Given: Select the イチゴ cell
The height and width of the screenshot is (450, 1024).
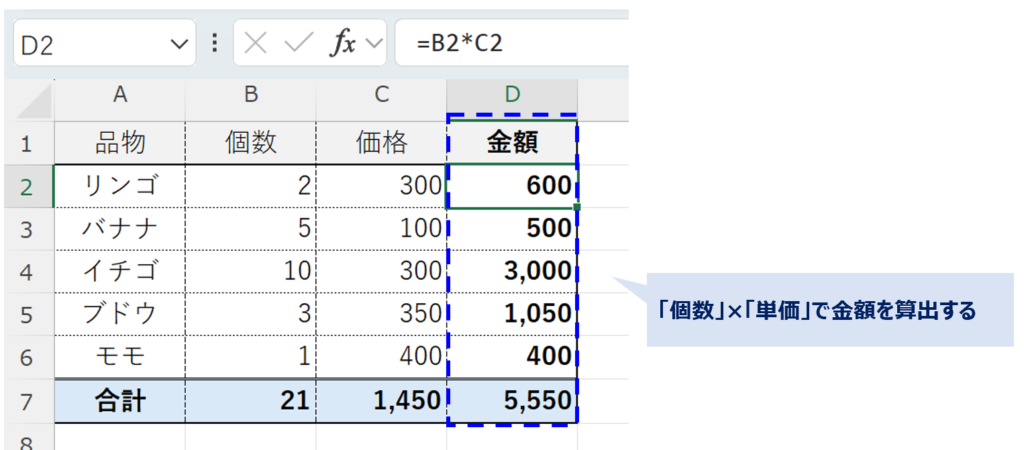Looking at the screenshot, I should point(120,272).
